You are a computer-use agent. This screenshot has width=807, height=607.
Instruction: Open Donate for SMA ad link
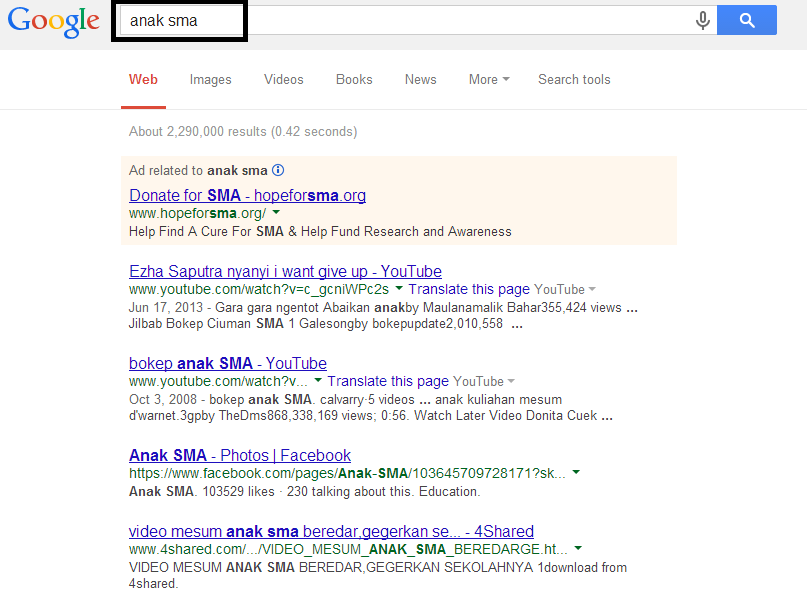point(248,196)
